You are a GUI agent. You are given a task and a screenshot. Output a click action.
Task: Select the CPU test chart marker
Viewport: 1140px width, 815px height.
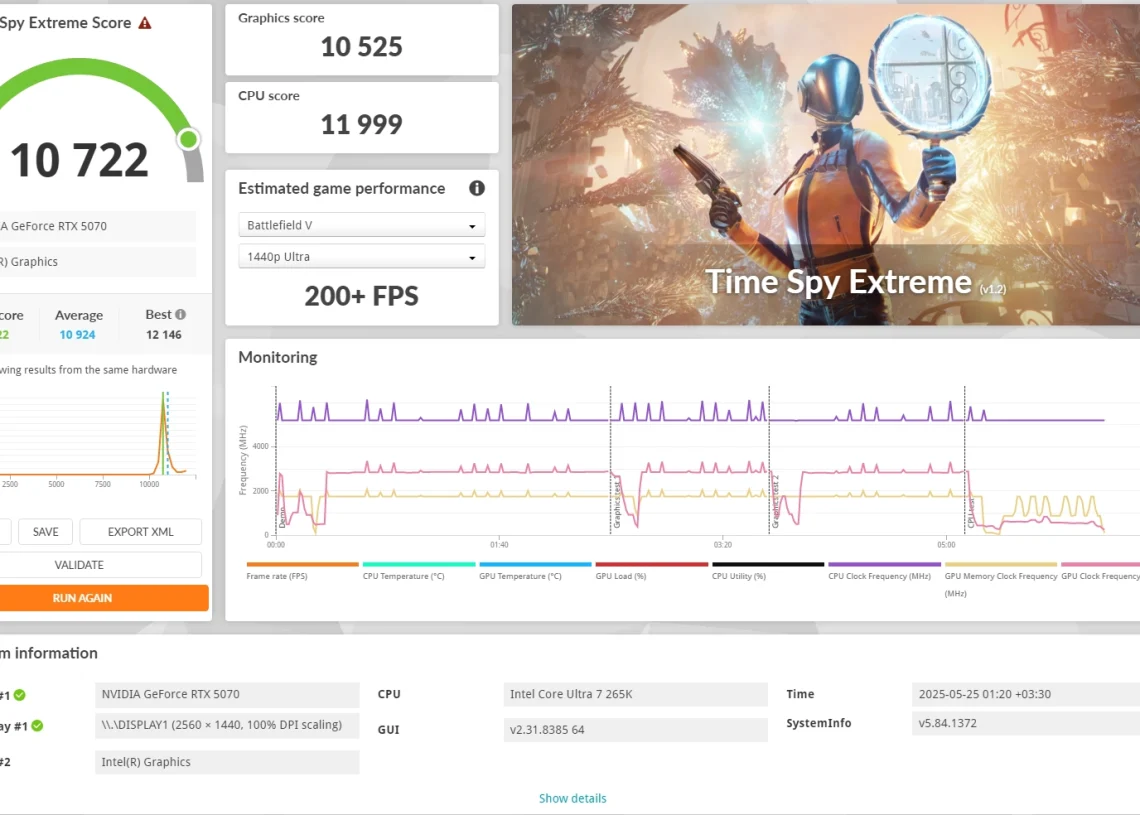971,513
